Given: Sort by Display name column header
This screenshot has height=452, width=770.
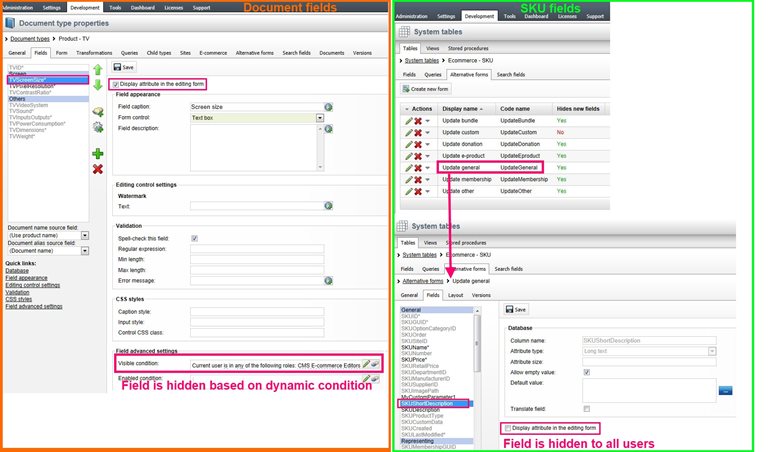Looking at the screenshot, I should click(x=462, y=109).
